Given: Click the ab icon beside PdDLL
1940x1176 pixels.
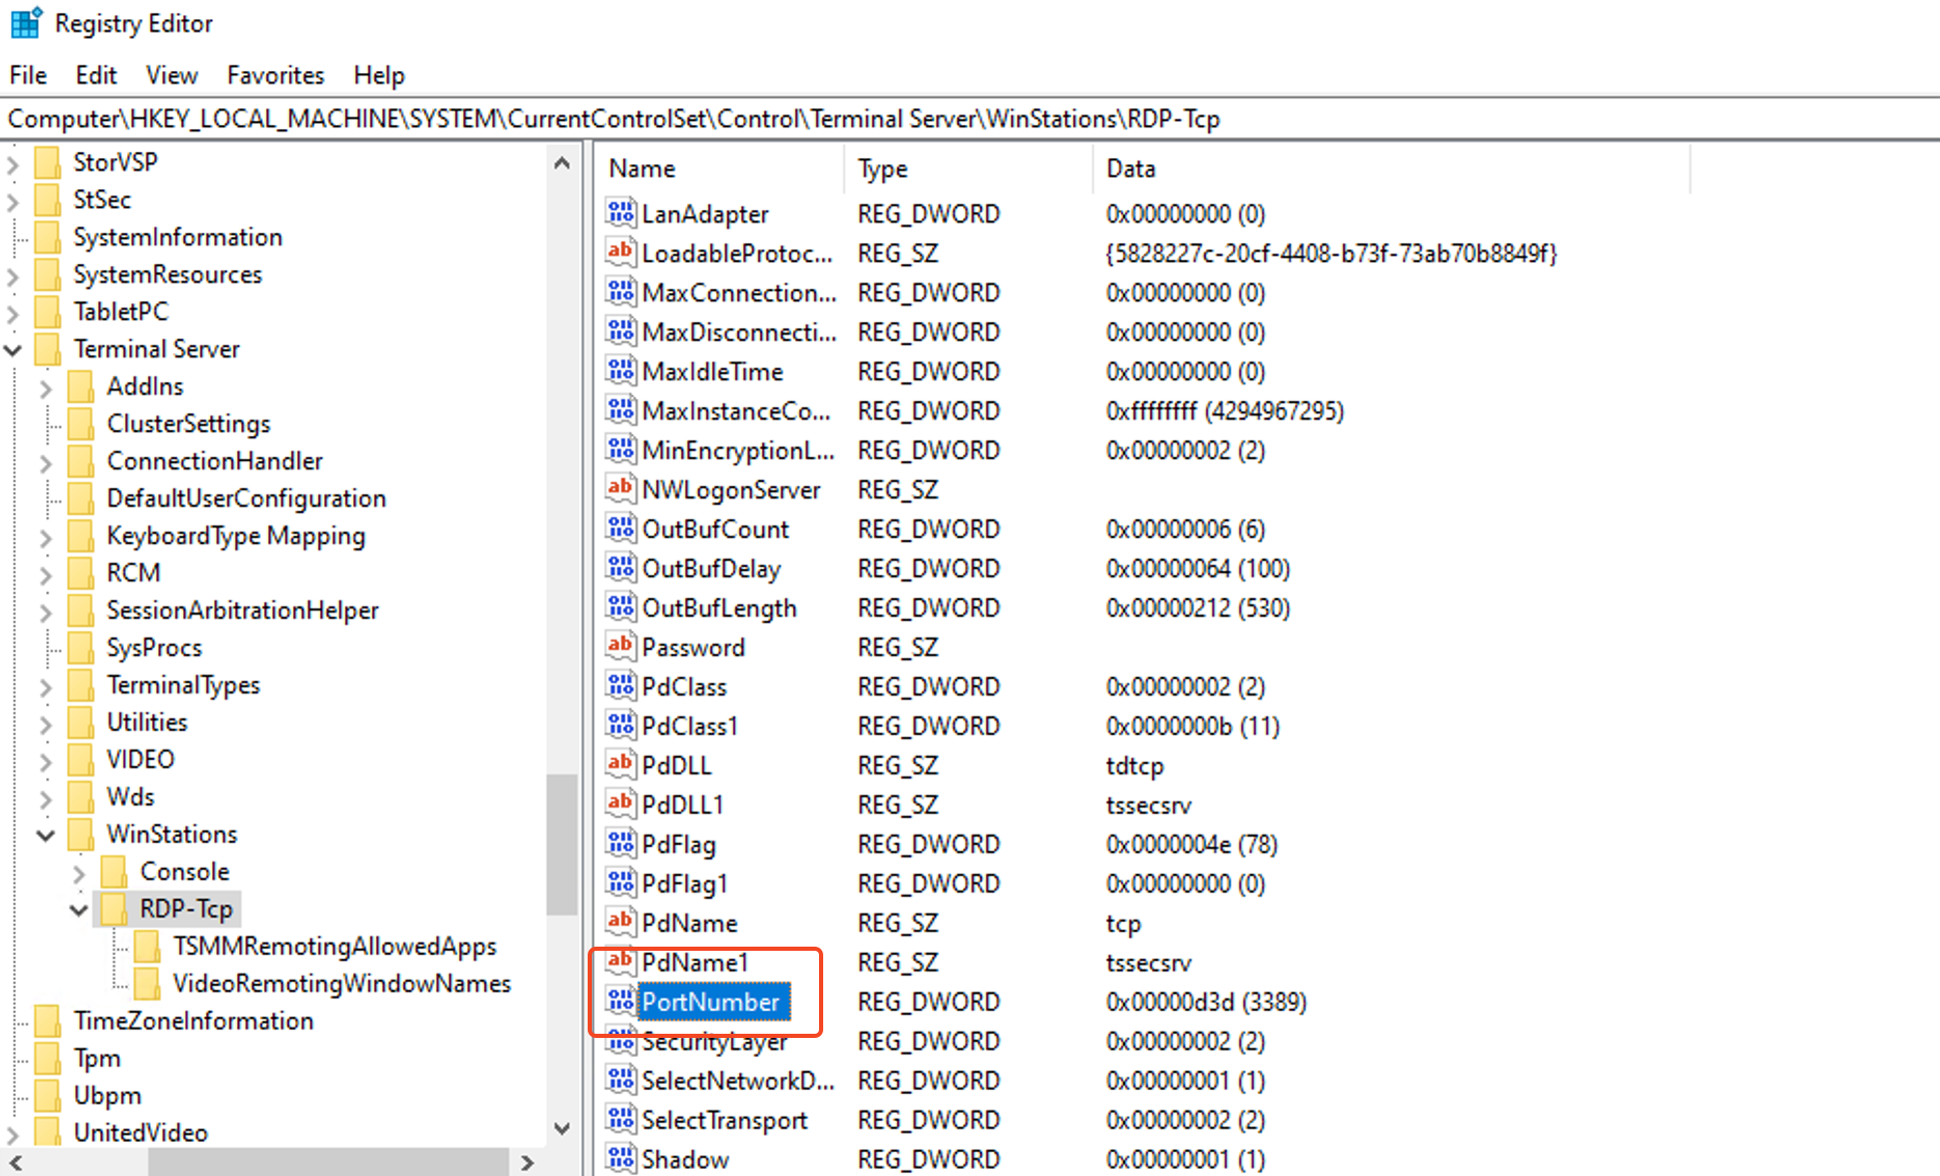Looking at the screenshot, I should coord(620,764).
